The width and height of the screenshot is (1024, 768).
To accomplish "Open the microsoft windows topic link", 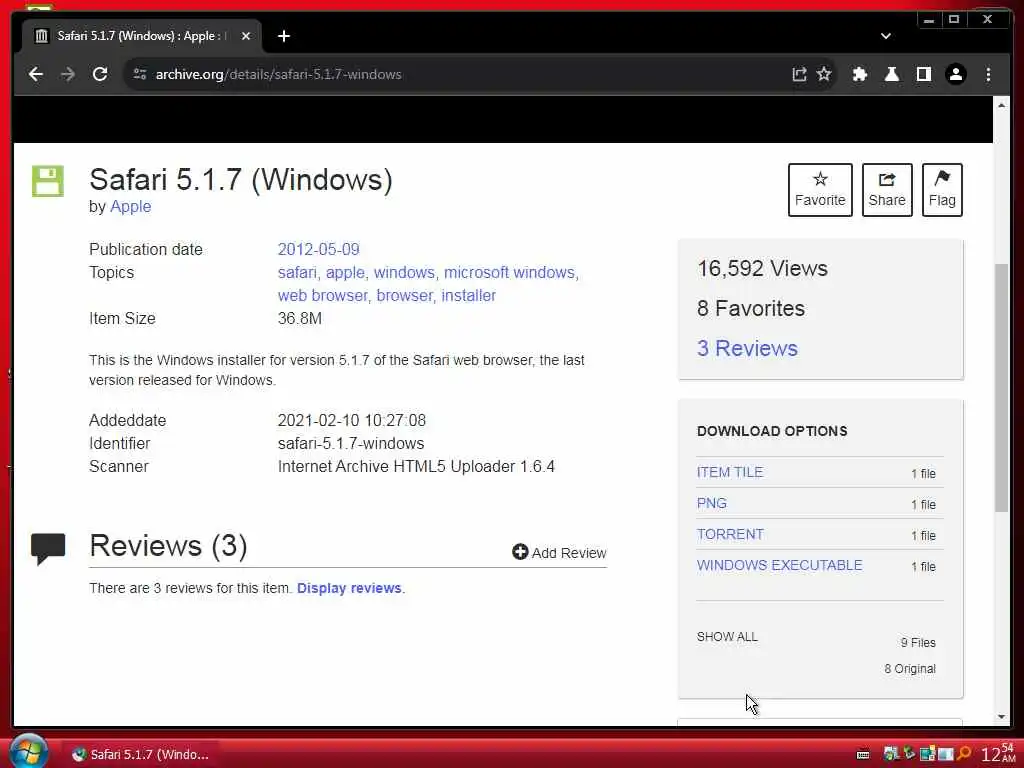I will (511, 272).
